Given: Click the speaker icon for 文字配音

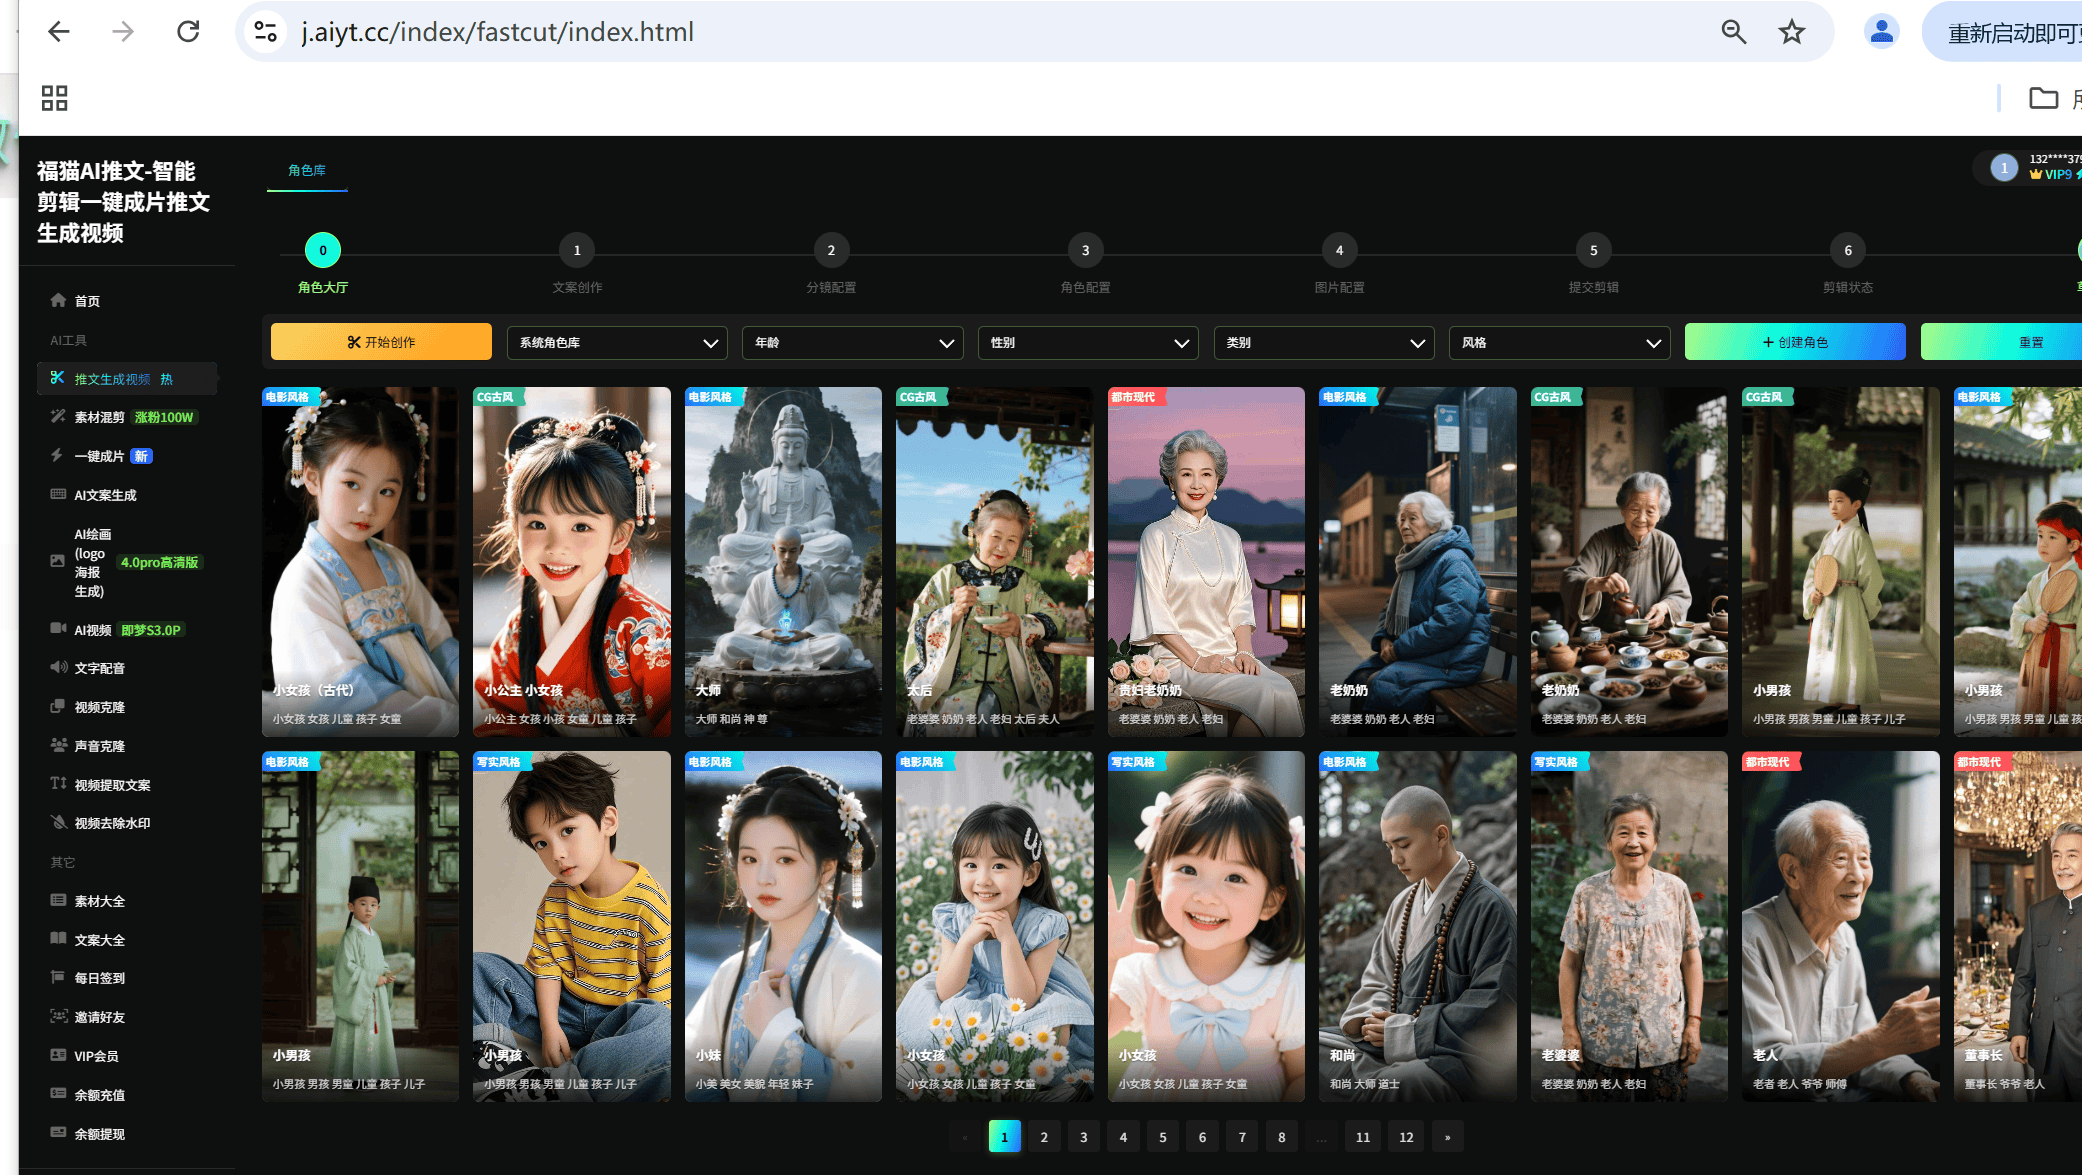Looking at the screenshot, I should 58,668.
